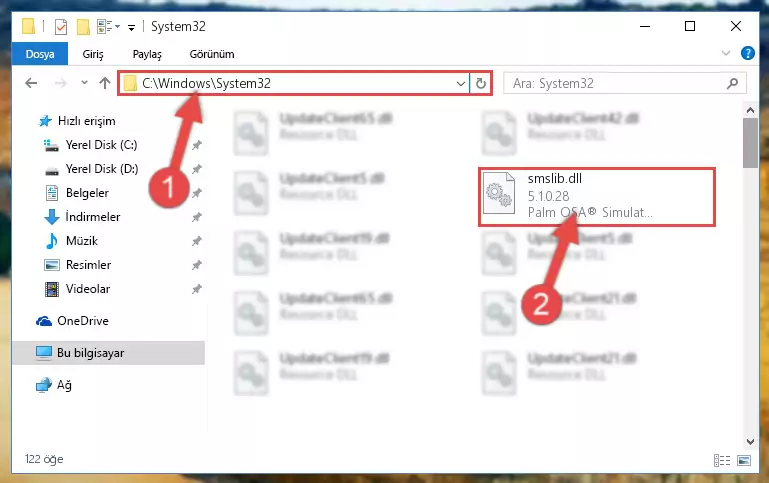Switch to the Görünüm tab
Screen dimensions: 769x483
(212, 54)
